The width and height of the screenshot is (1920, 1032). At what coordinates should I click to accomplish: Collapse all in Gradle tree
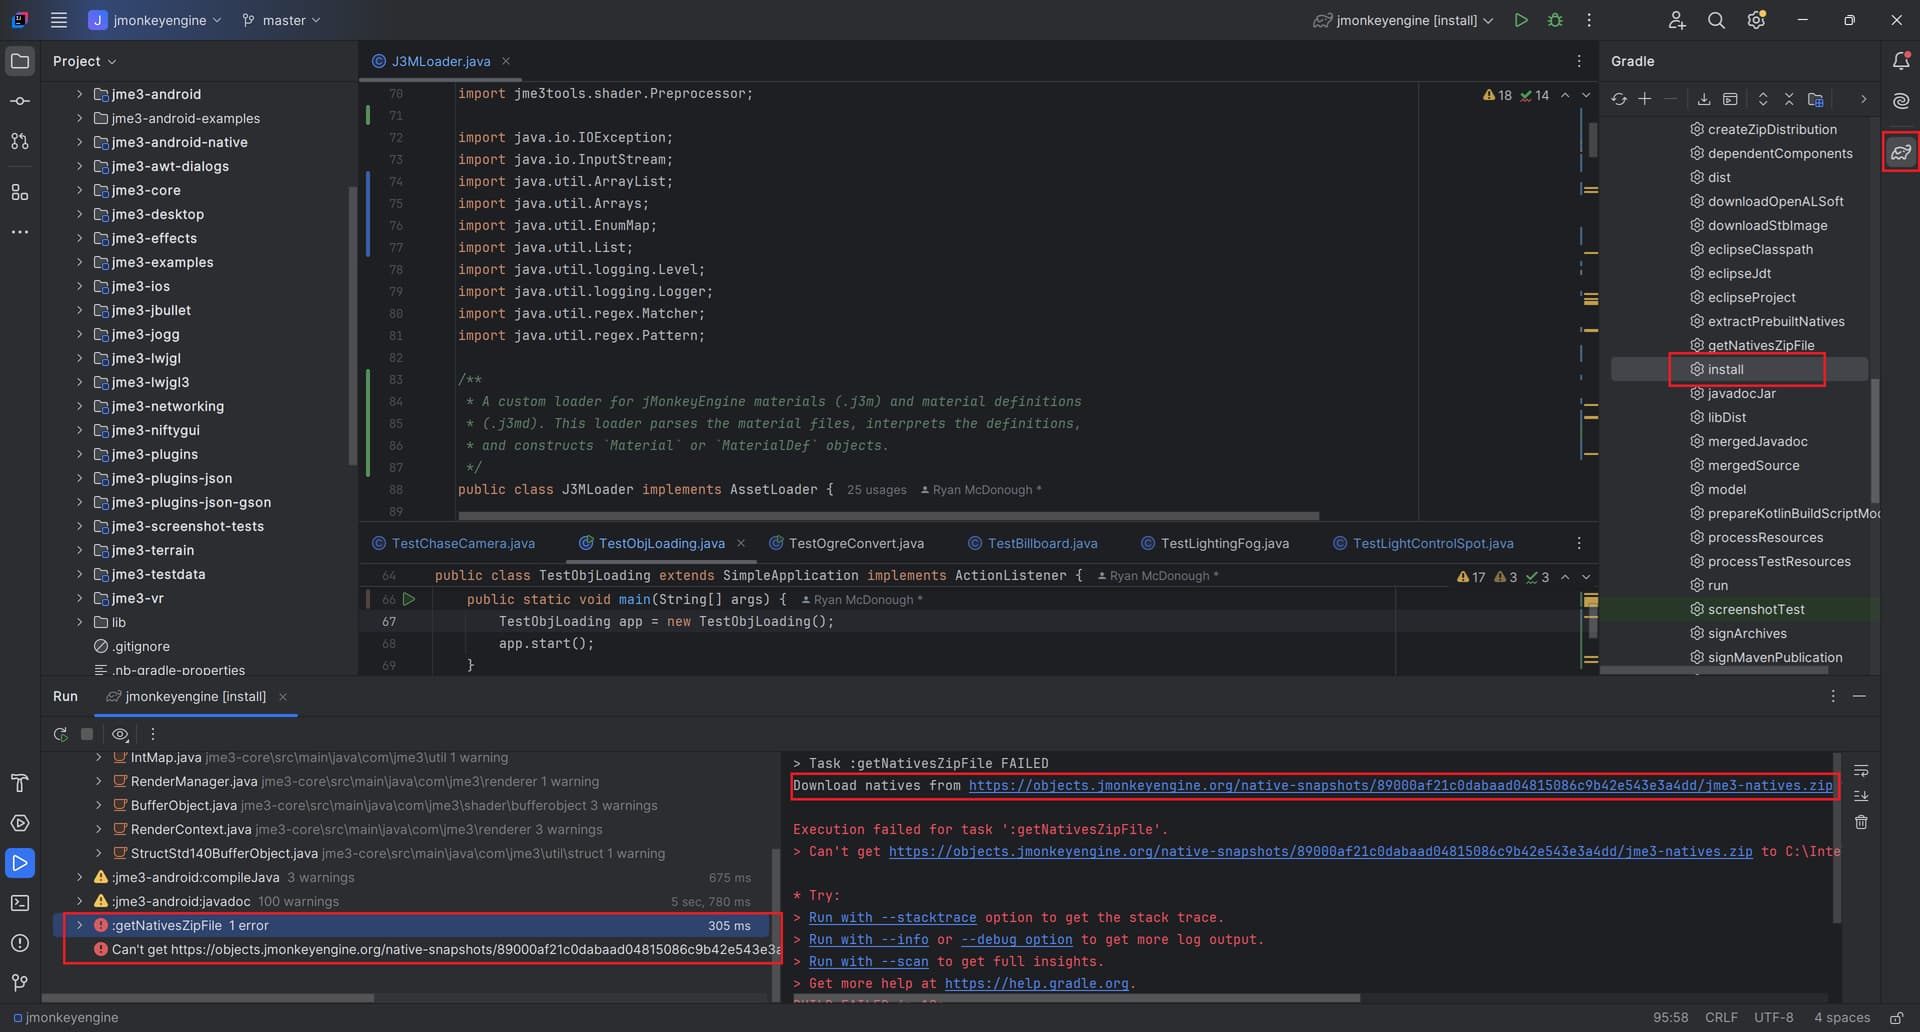(1789, 99)
